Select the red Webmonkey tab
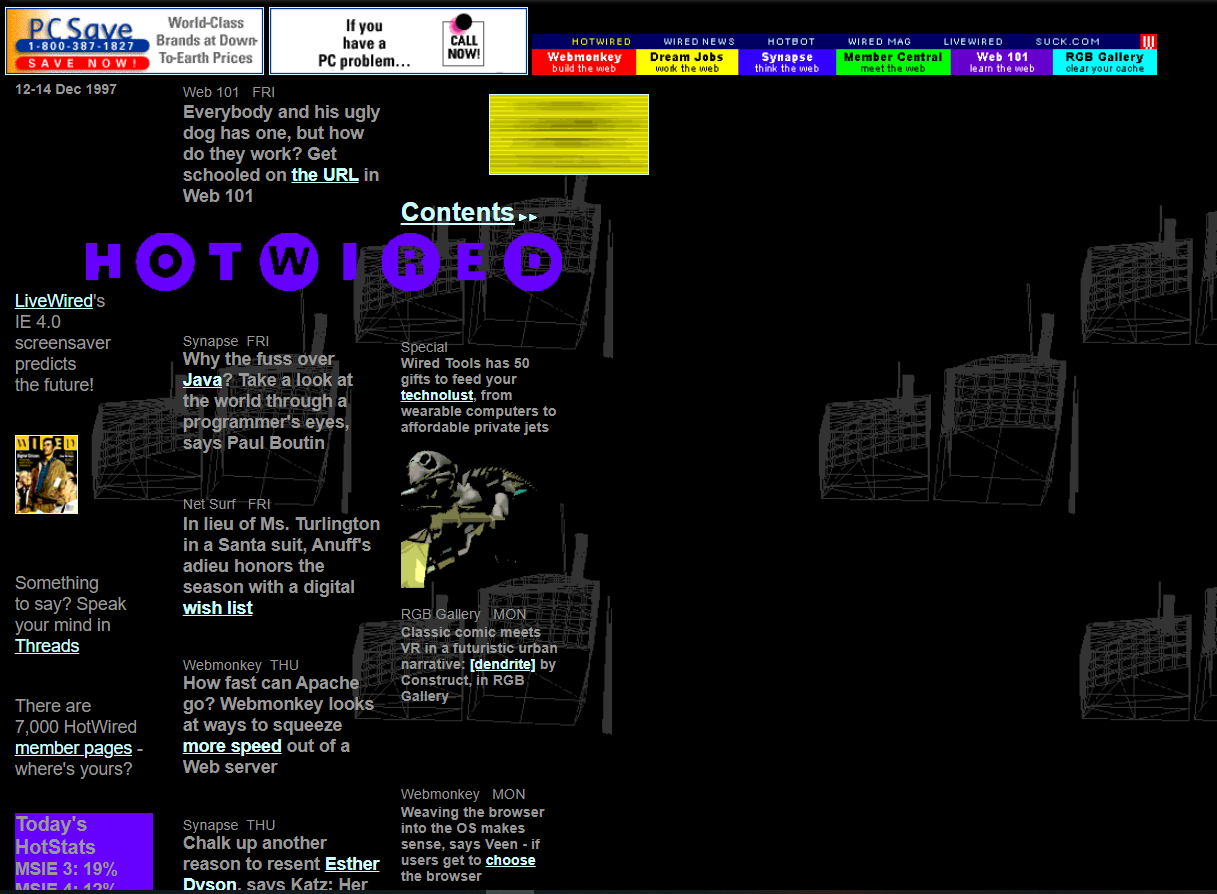The height and width of the screenshot is (894, 1217). [x=584, y=62]
